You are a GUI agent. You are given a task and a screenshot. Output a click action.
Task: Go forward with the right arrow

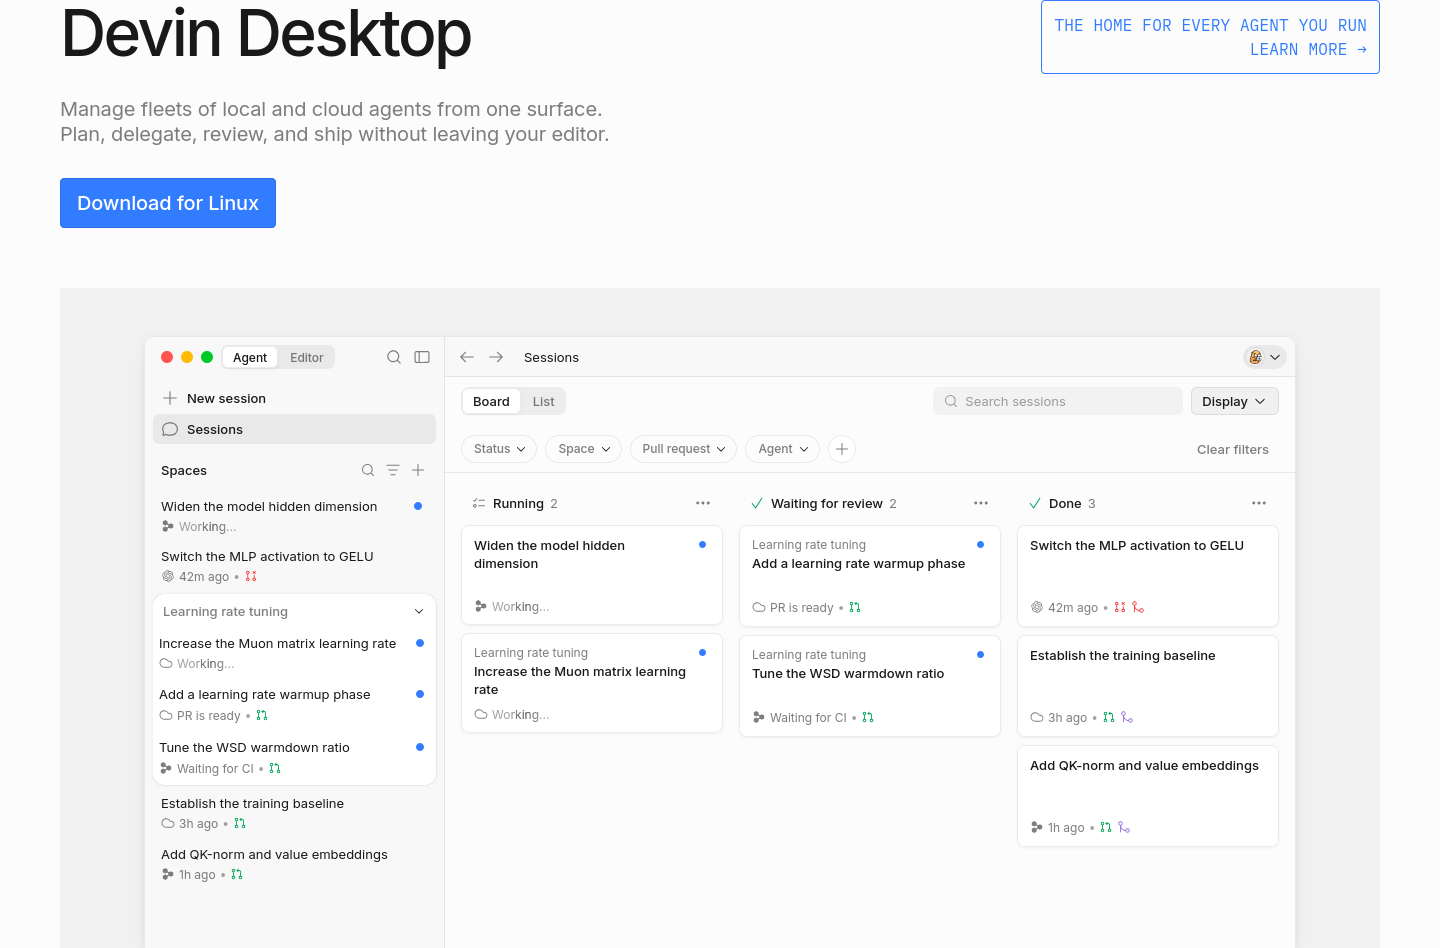(496, 357)
